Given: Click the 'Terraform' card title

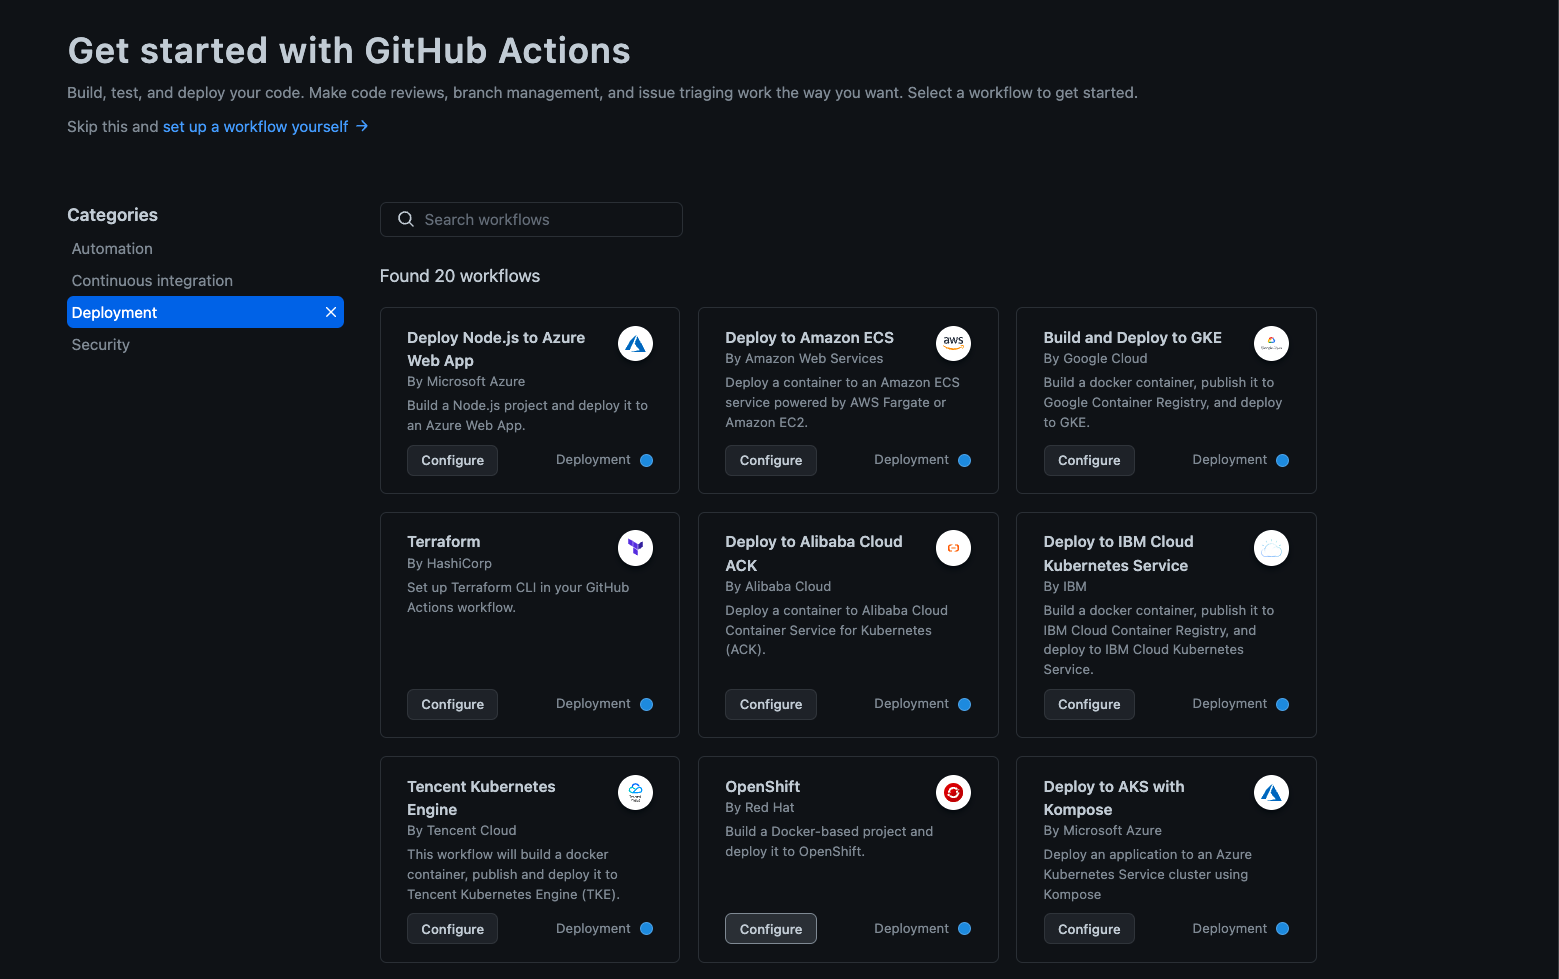Looking at the screenshot, I should tap(443, 542).
